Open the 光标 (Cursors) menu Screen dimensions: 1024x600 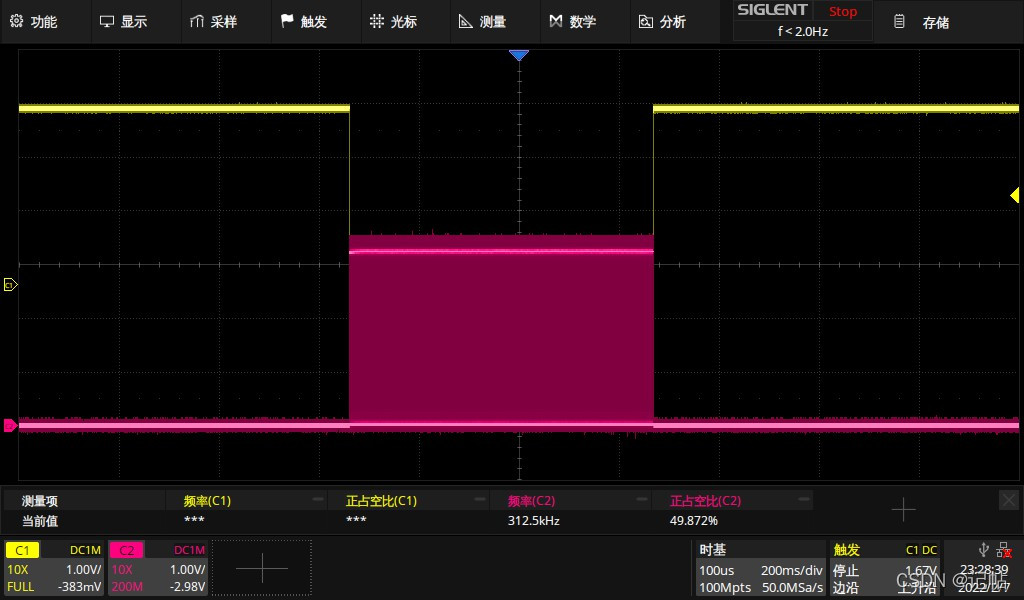click(x=394, y=22)
